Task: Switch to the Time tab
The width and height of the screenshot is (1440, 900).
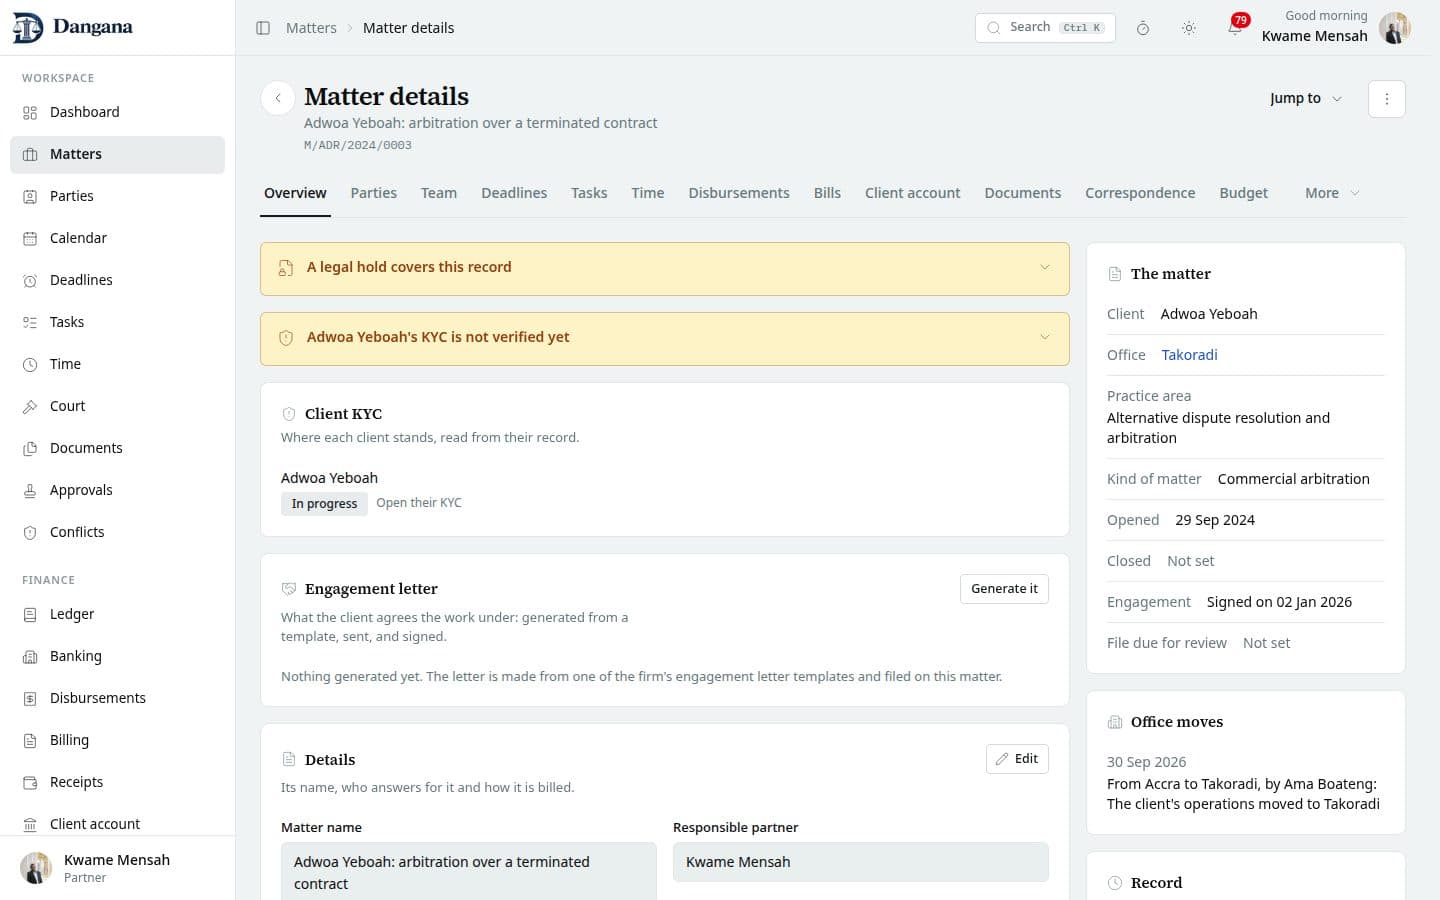Action: point(648,193)
